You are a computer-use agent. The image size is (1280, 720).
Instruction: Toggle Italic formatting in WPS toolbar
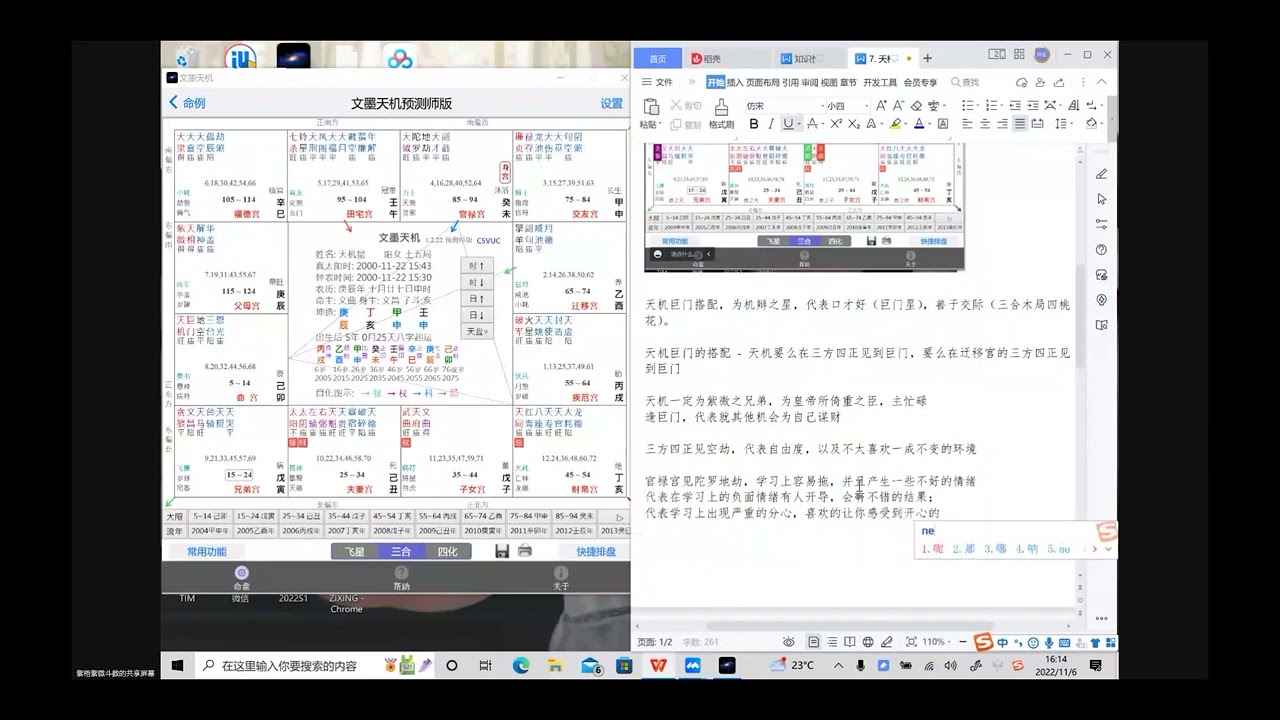click(x=770, y=124)
